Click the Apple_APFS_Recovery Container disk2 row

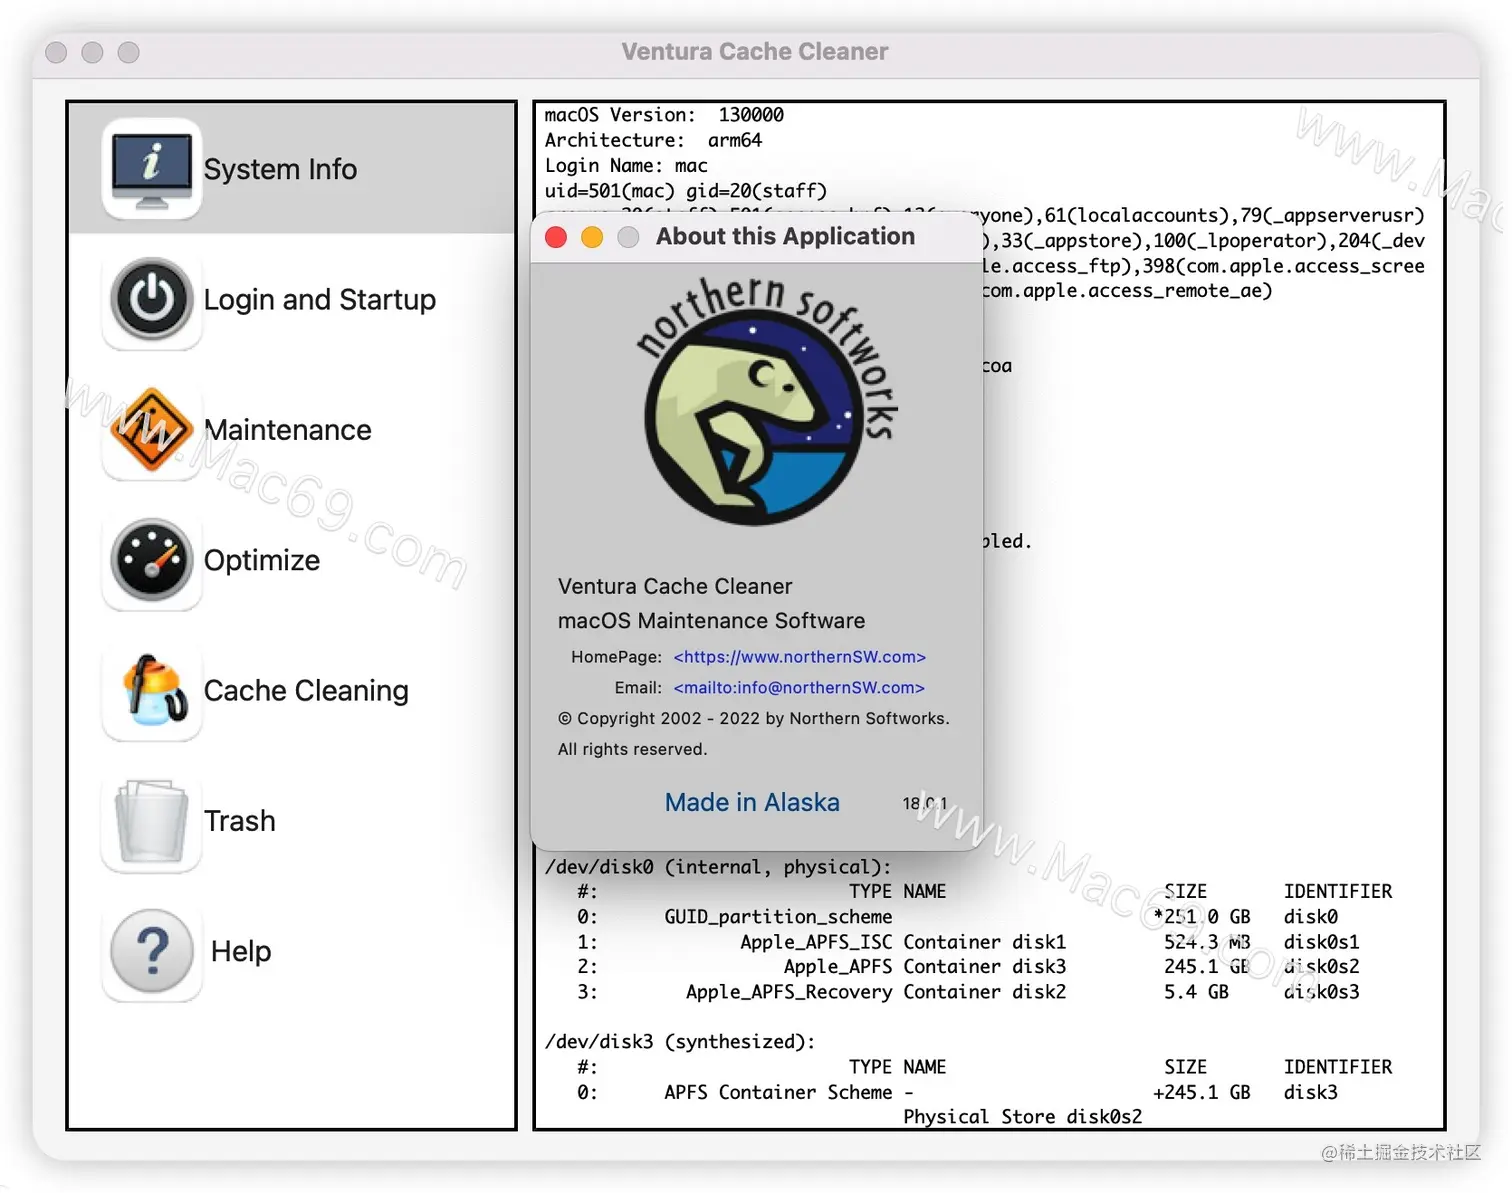pyautogui.click(x=968, y=992)
